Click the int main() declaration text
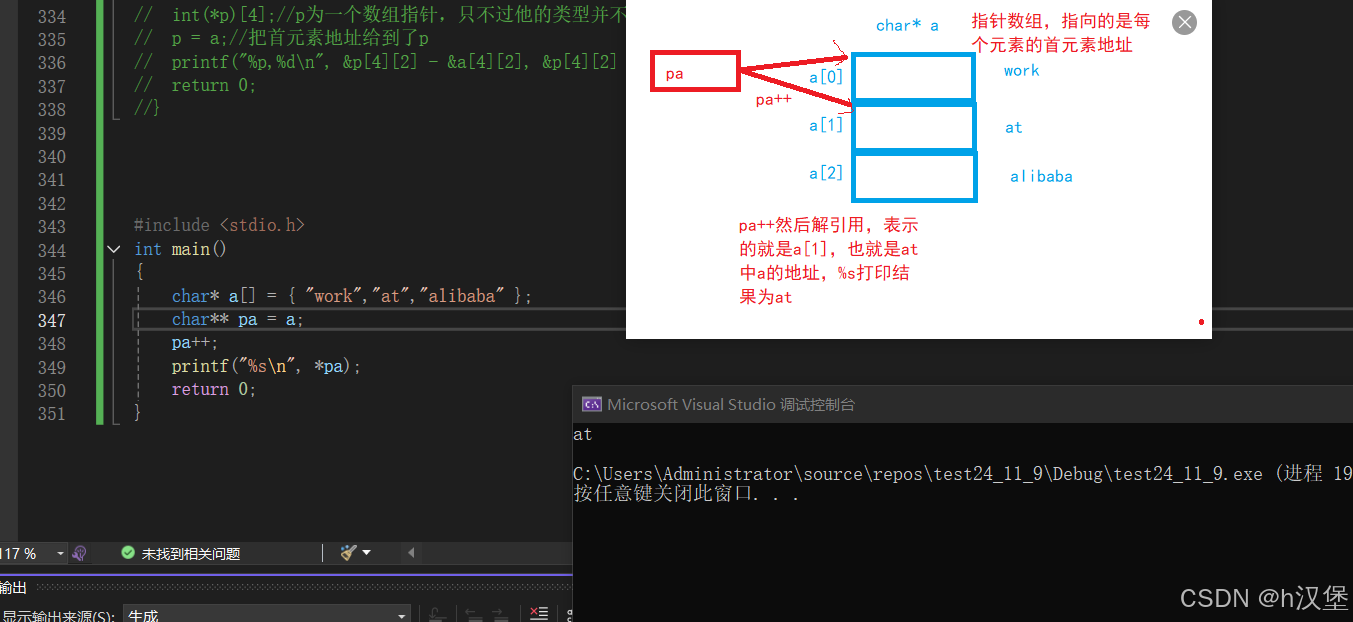The height and width of the screenshot is (622, 1353). (x=180, y=249)
